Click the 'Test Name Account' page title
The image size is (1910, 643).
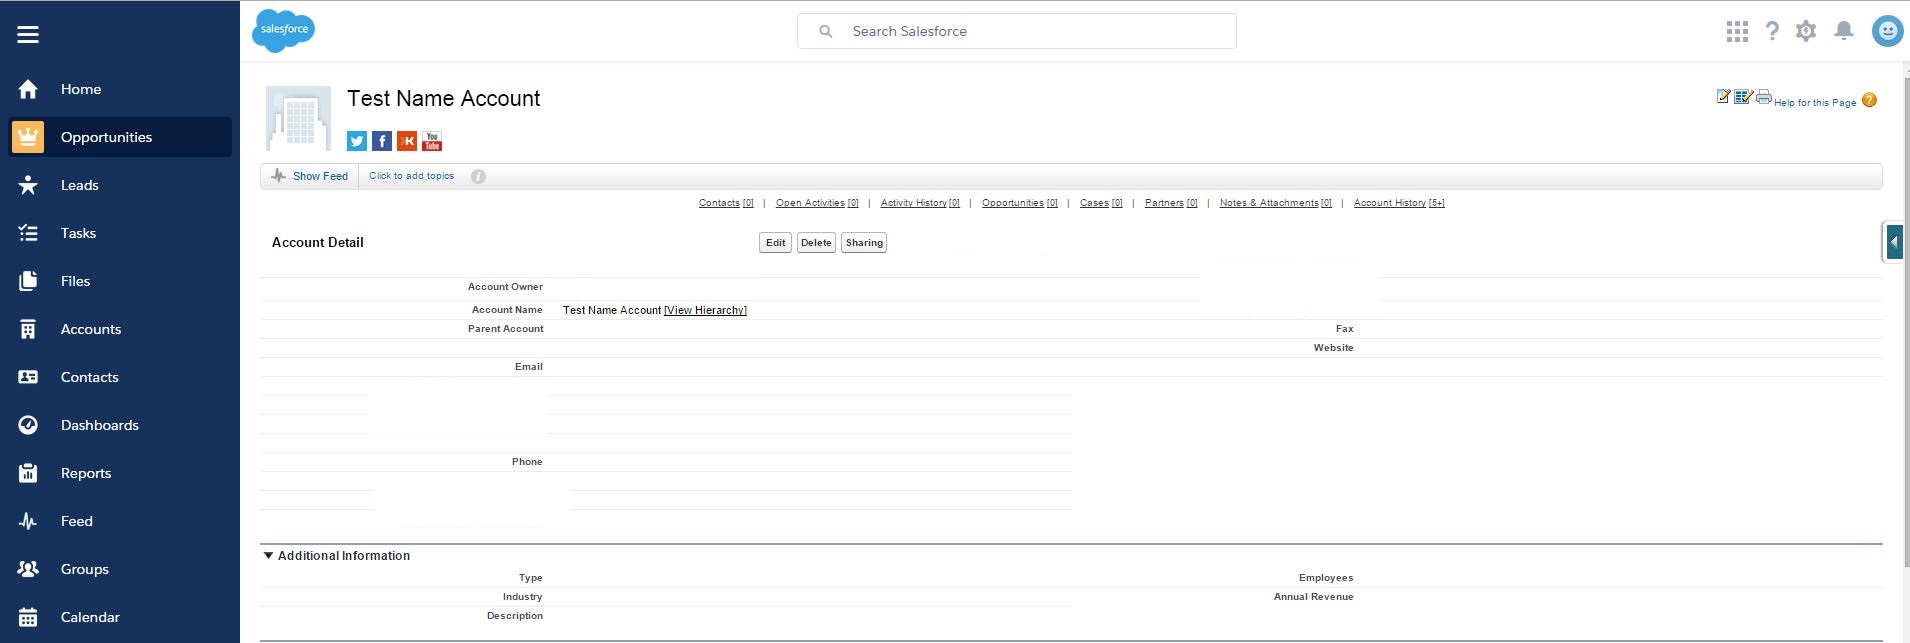click(443, 99)
